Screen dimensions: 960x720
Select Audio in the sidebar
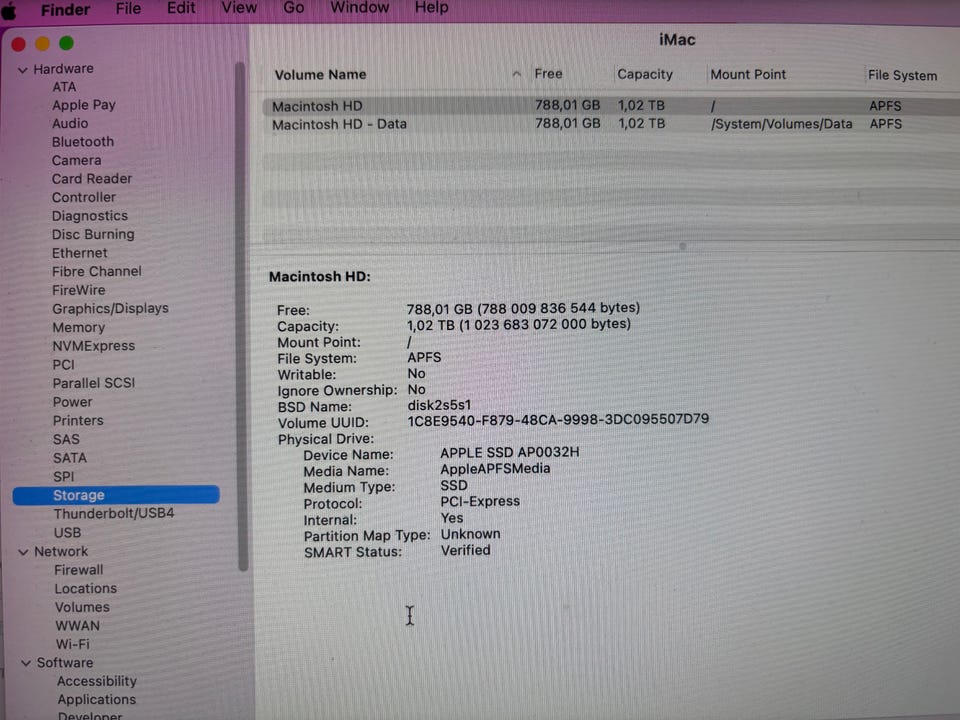point(70,124)
